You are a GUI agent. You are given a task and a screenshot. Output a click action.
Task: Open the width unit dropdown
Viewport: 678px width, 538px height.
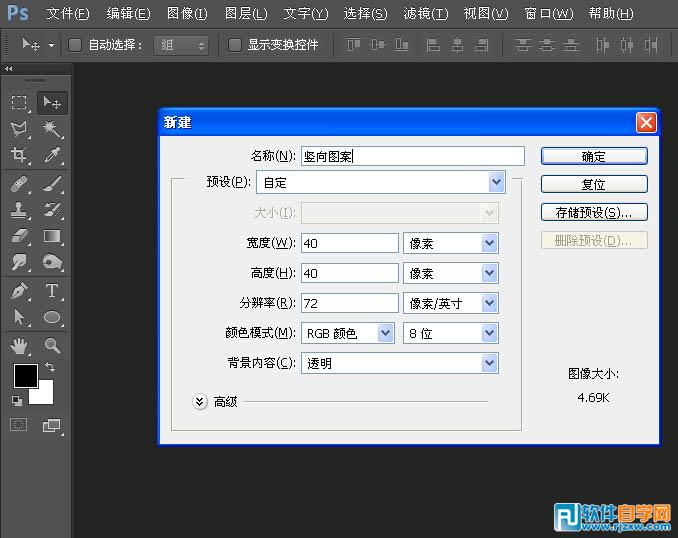(x=489, y=243)
